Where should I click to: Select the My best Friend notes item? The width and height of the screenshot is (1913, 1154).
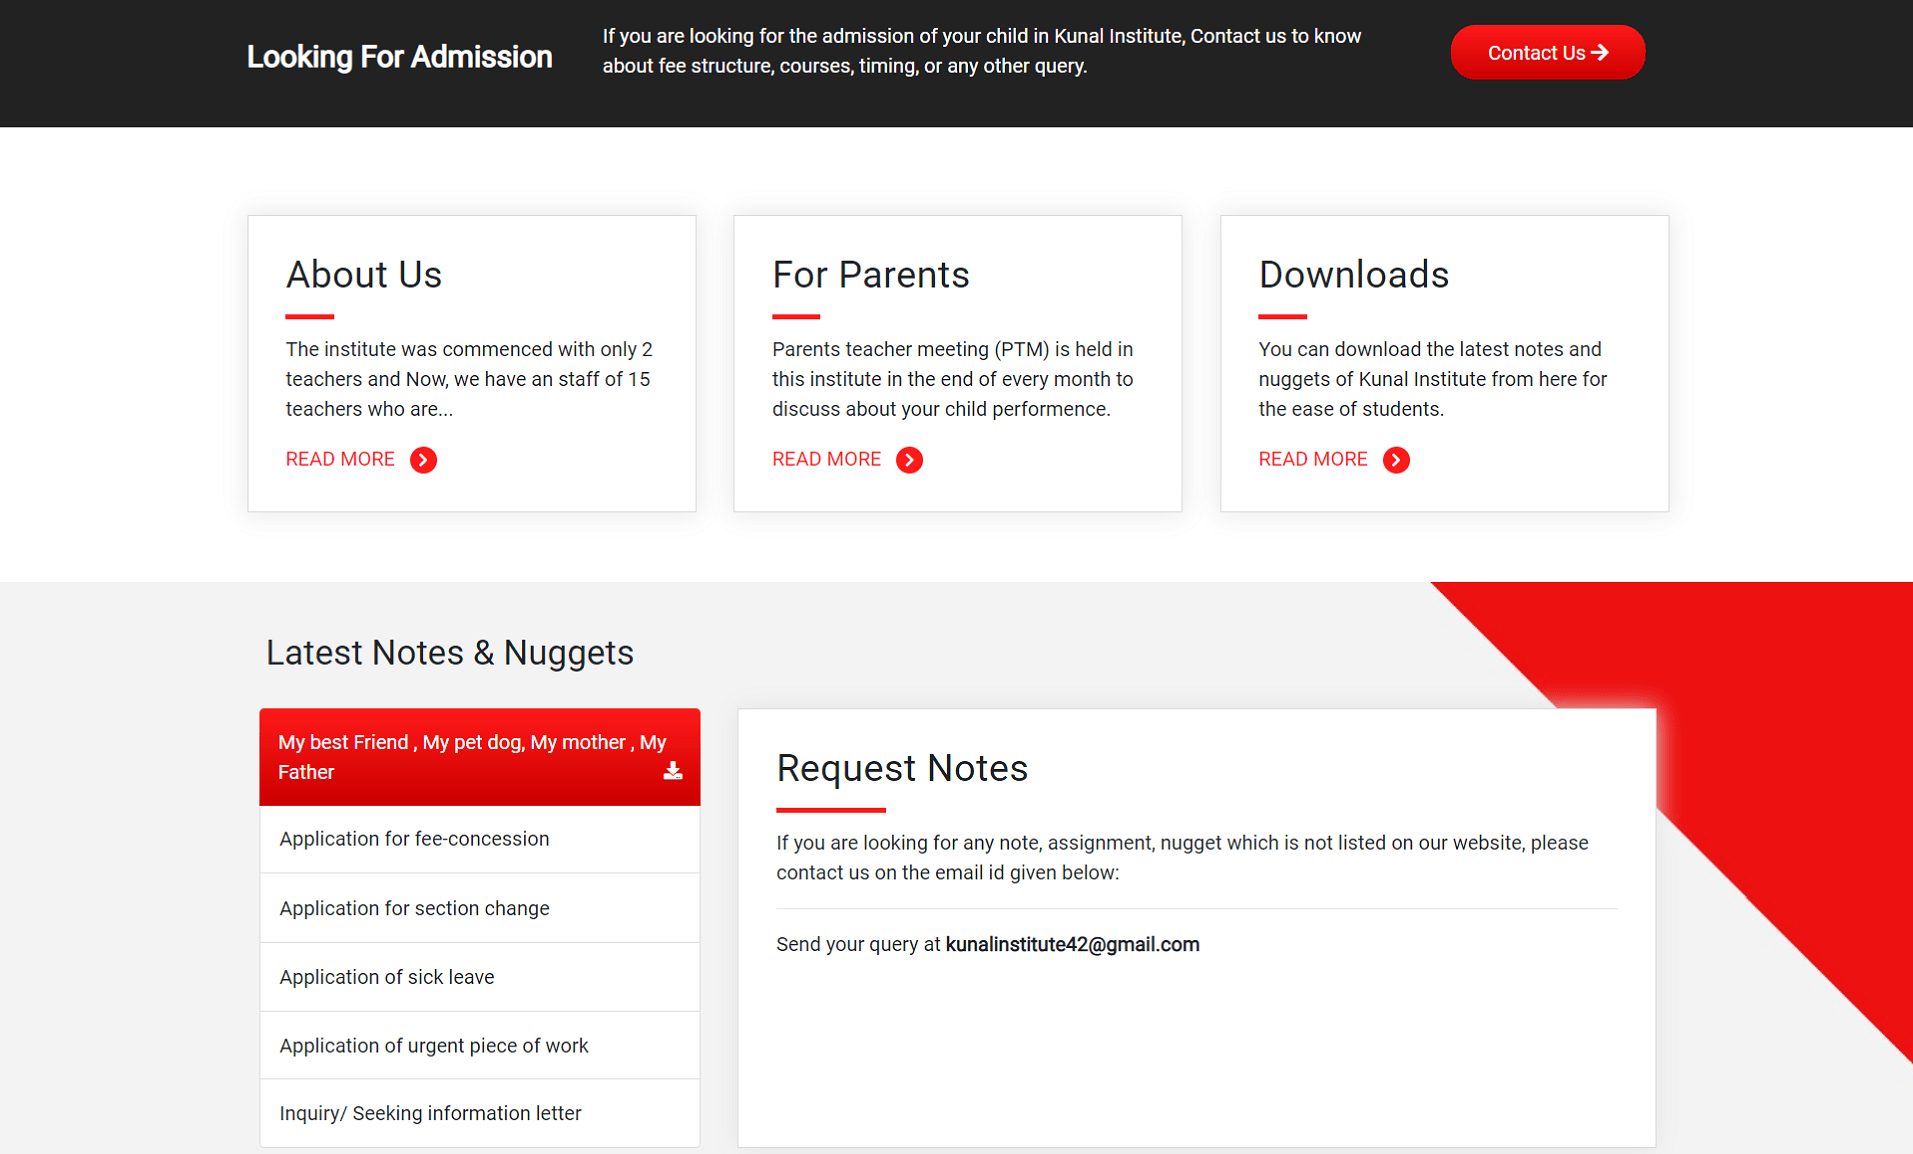click(x=460, y=757)
